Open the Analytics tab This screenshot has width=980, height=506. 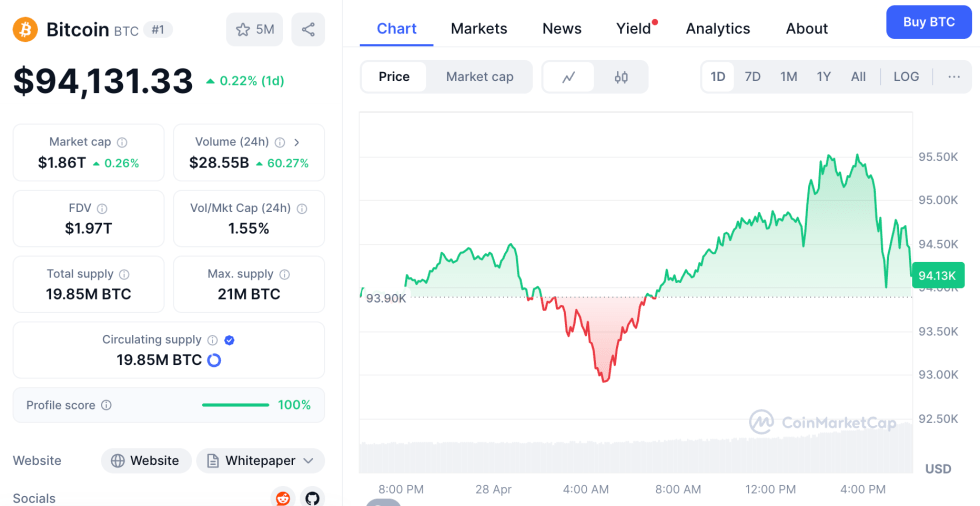[x=717, y=29]
